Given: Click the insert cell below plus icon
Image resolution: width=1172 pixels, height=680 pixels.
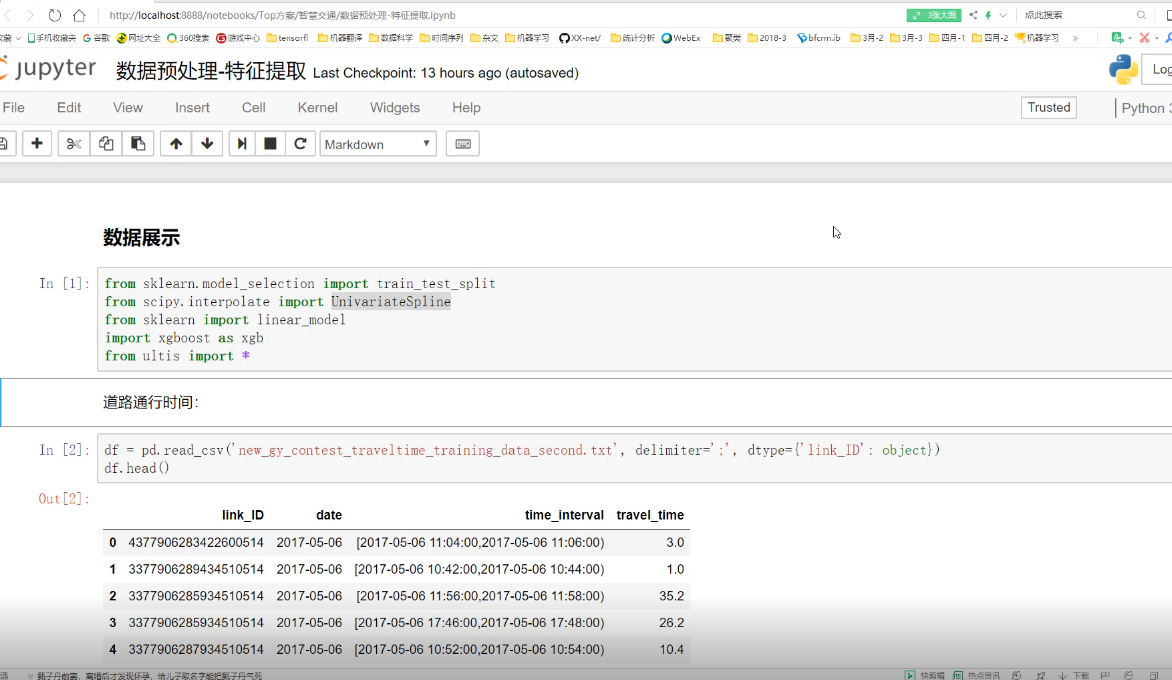Looking at the screenshot, I should point(37,144).
